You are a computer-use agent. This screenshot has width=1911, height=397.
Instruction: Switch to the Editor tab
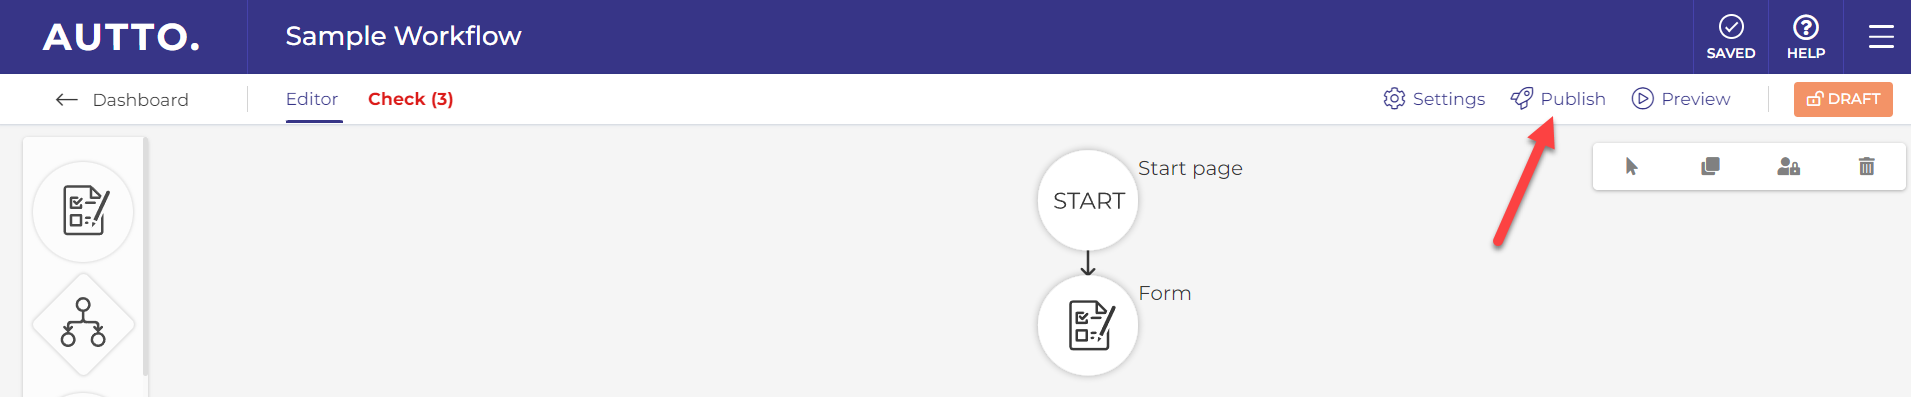pos(312,99)
